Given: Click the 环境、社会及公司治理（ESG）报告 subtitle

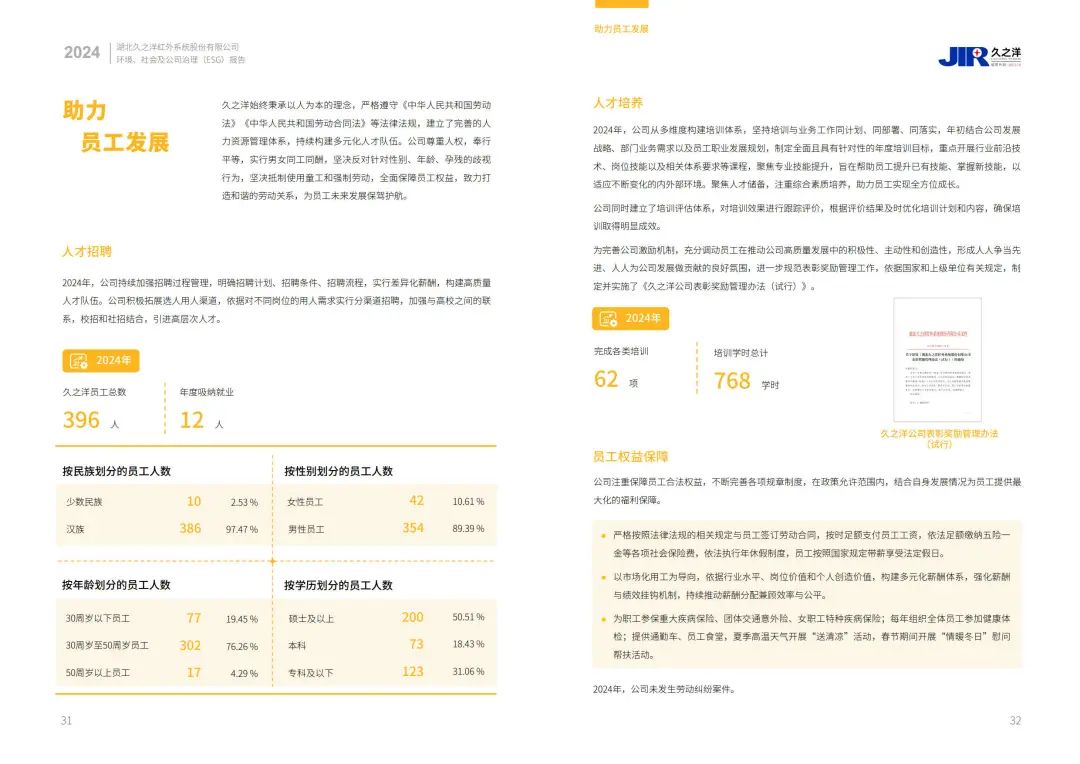Looking at the screenshot, I should coord(180,60).
